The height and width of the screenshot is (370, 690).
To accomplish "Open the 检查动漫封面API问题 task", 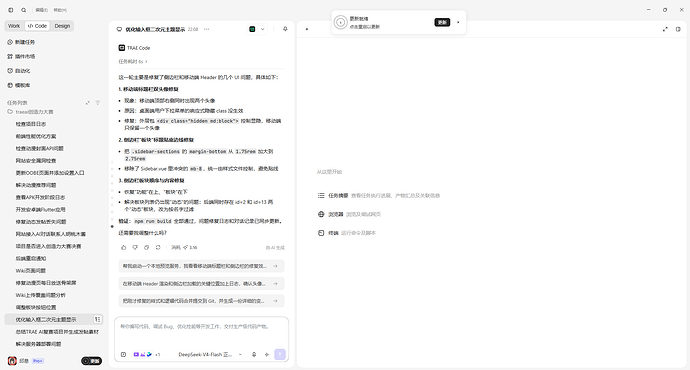I will point(40,148).
